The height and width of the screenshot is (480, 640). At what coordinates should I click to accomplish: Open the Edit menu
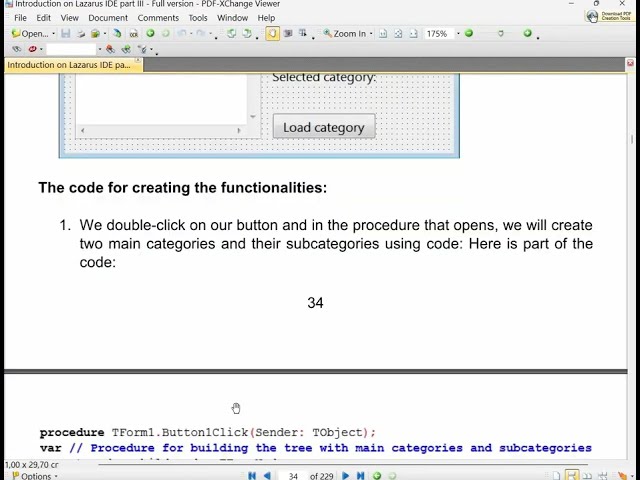(x=43, y=18)
